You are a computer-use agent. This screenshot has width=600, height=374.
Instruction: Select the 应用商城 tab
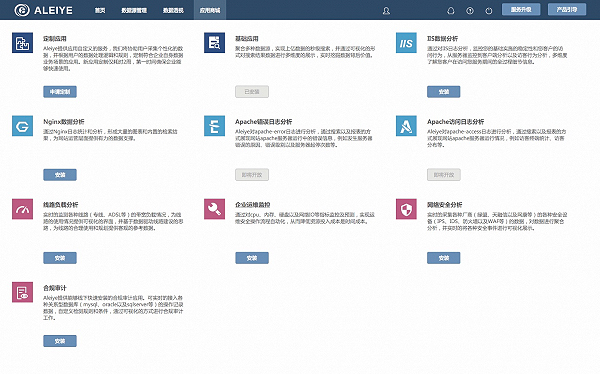point(210,10)
